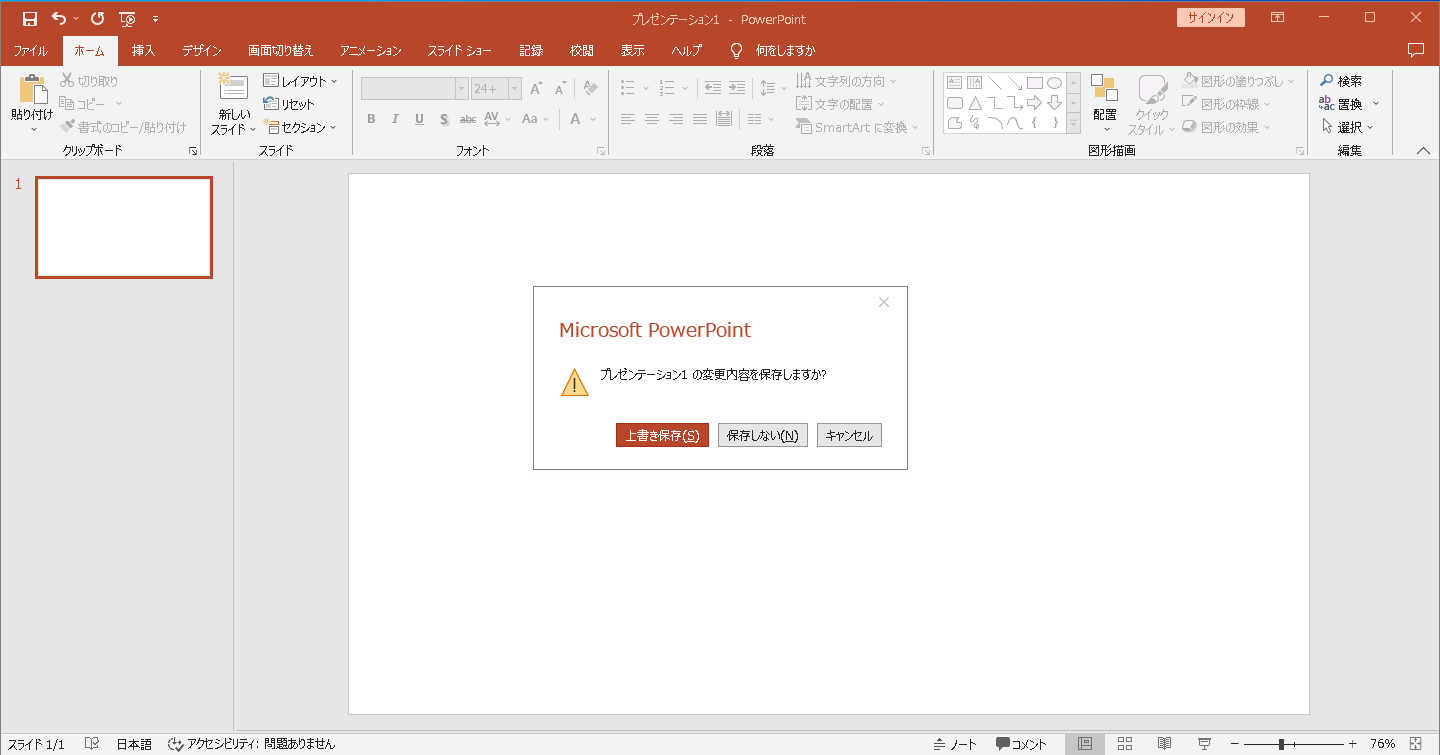
Task: Switch to the Transitions tab
Action: (x=281, y=51)
